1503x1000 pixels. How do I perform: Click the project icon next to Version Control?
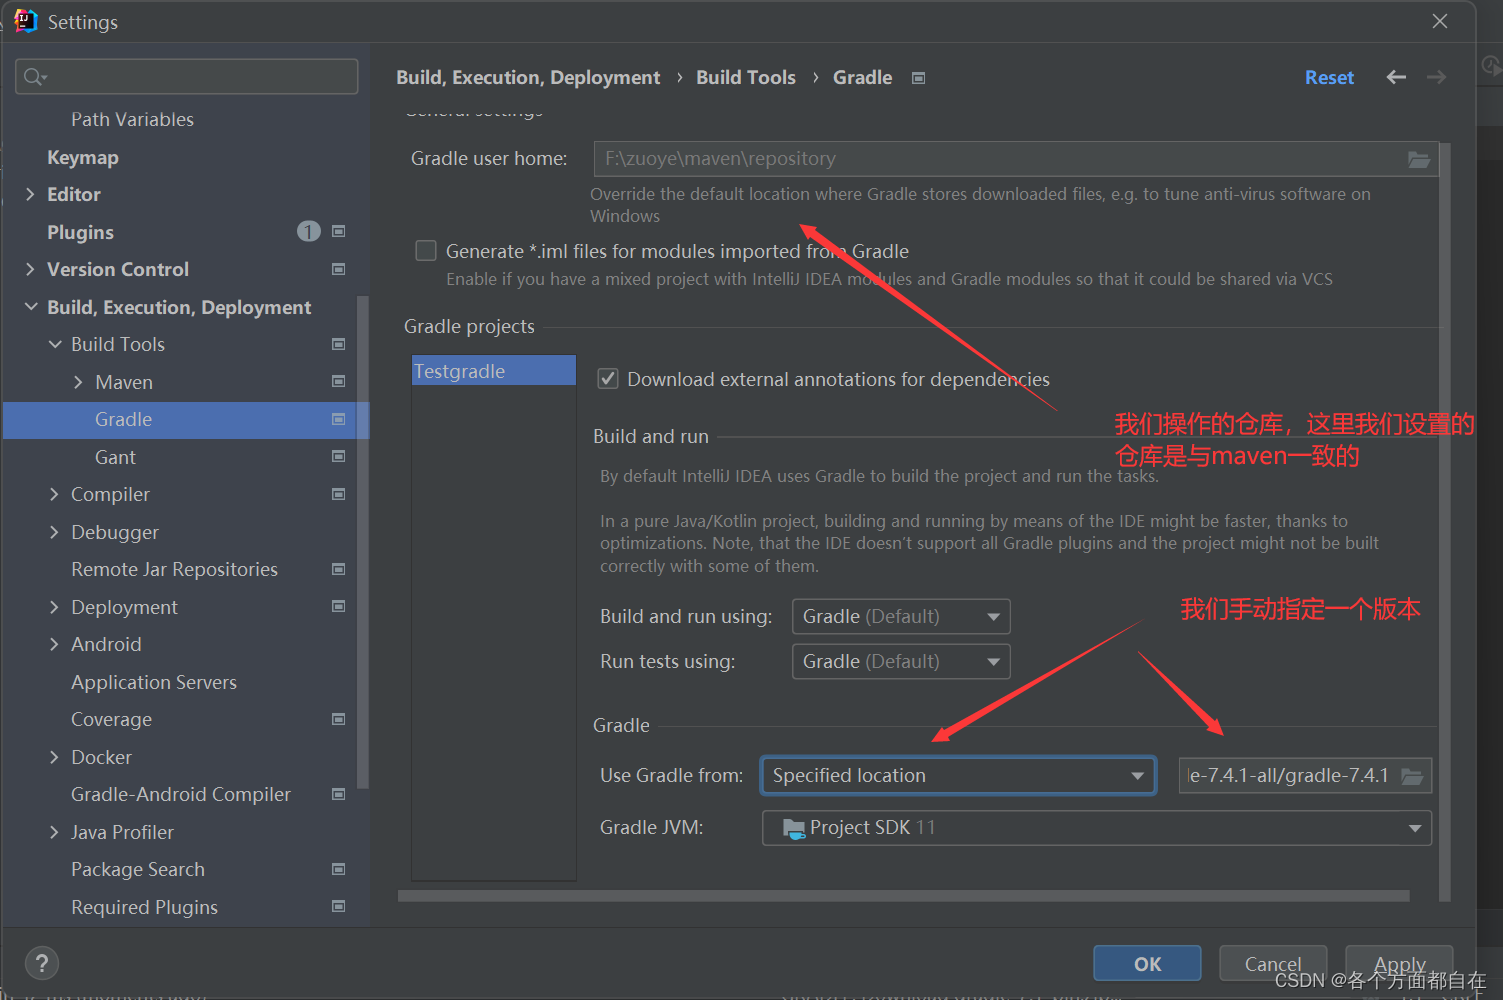338,269
